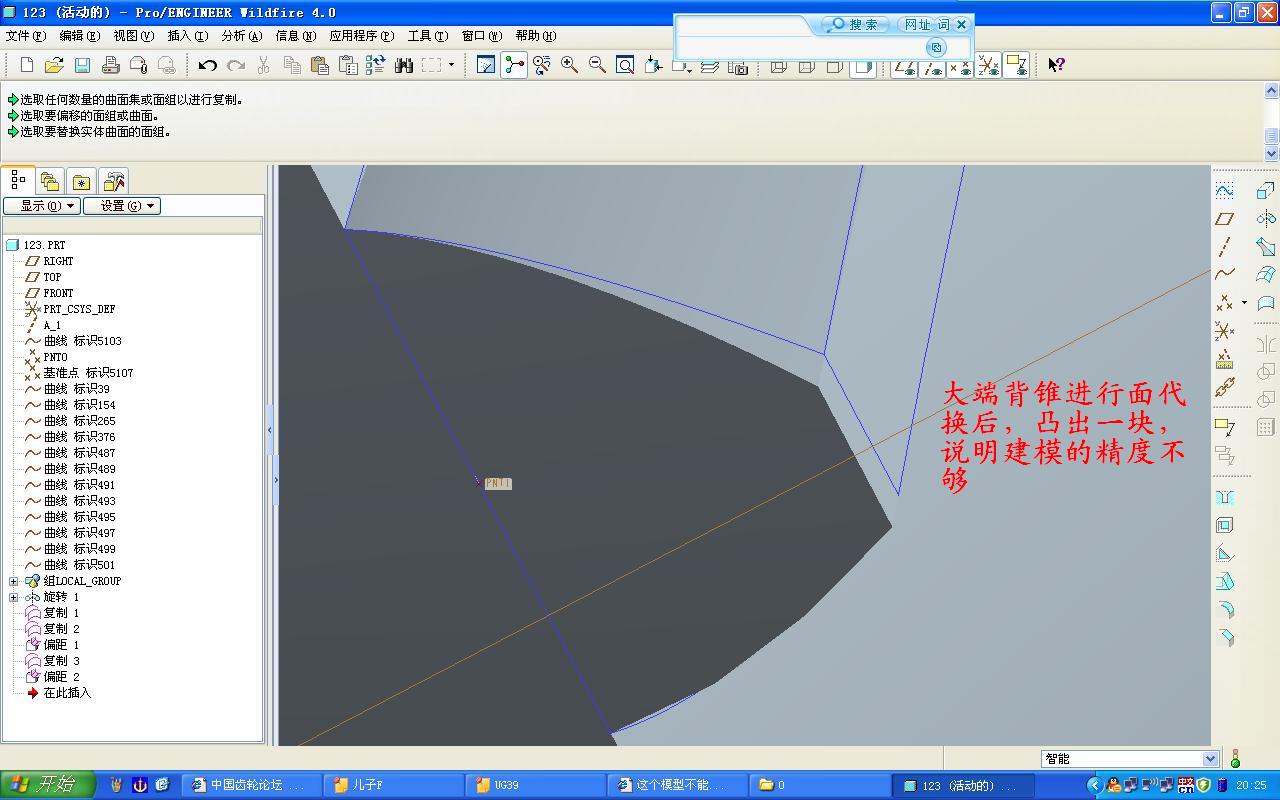Click the Zoom In magnifier icon

tap(569, 65)
